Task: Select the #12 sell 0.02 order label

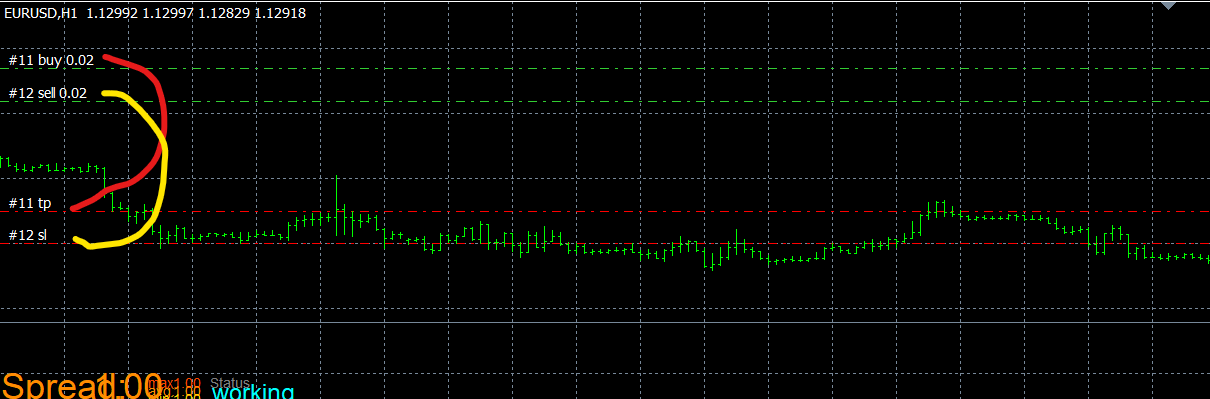Action: click(48, 94)
